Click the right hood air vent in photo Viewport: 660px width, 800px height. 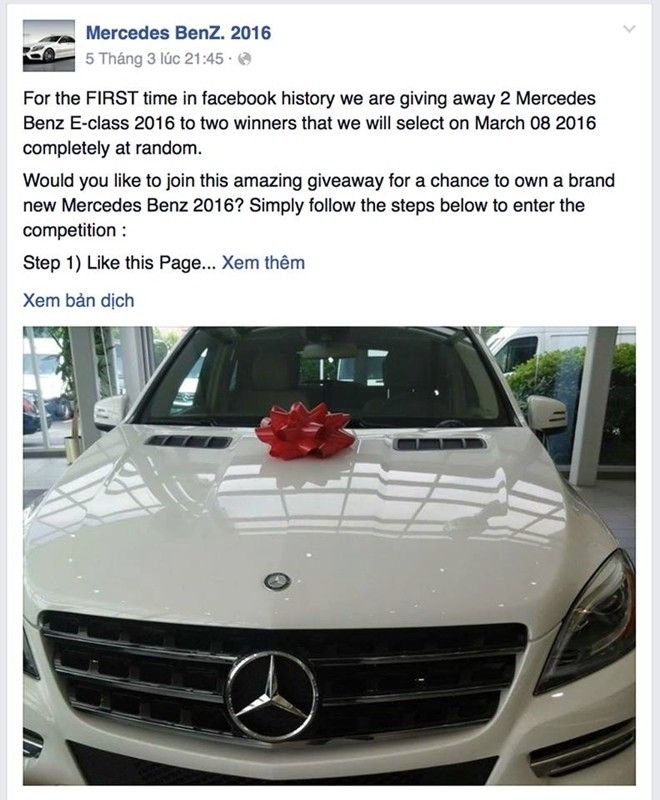pos(439,443)
